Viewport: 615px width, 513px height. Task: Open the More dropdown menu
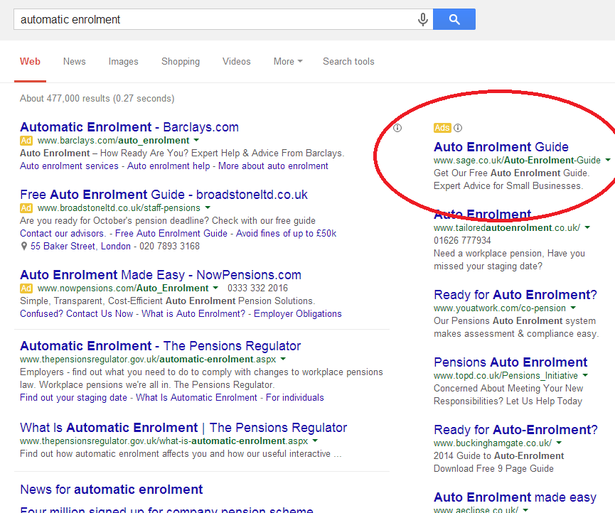pyautogui.click(x=288, y=62)
